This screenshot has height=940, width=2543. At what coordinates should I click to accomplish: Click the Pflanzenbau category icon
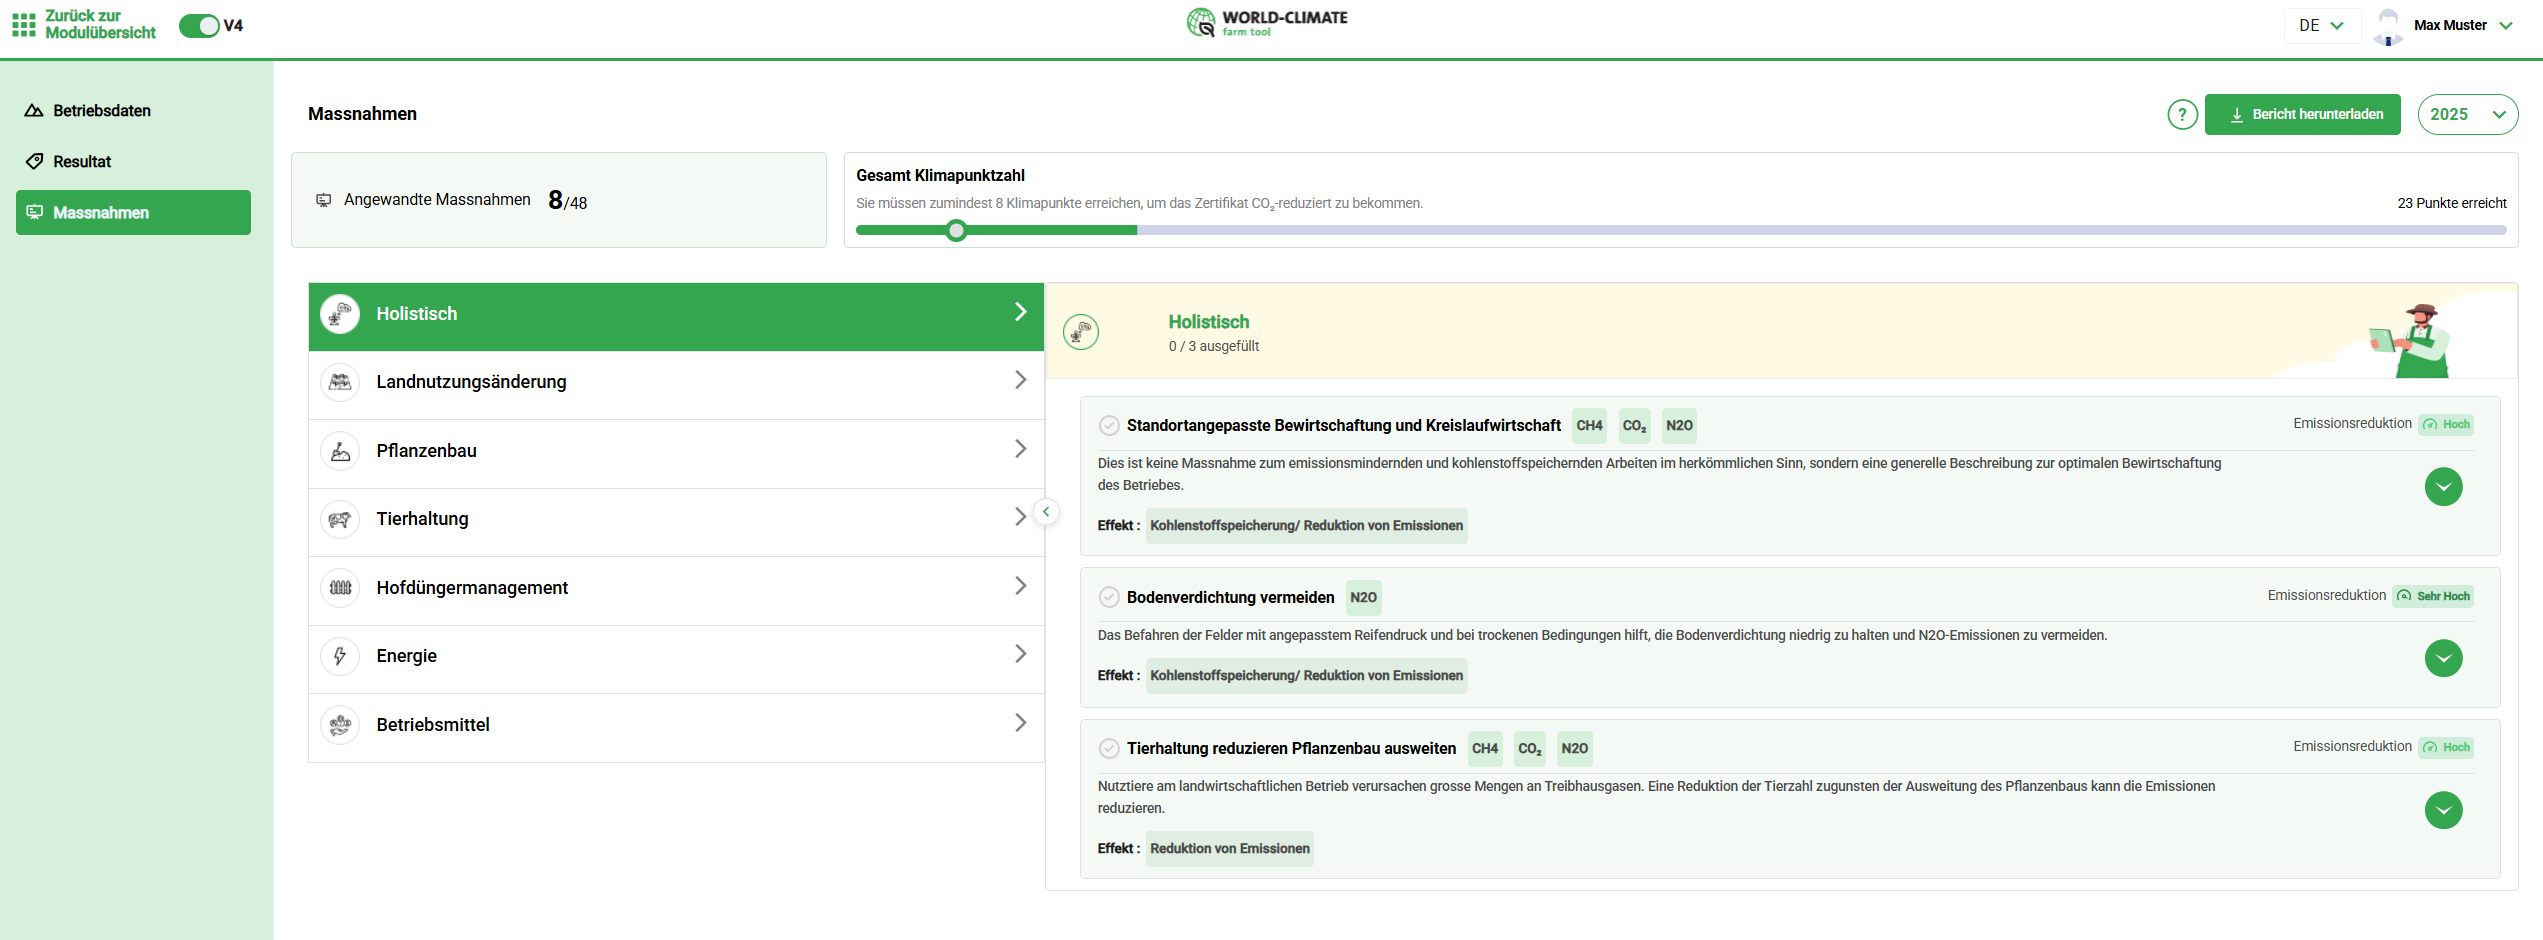(x=340, y=451)
